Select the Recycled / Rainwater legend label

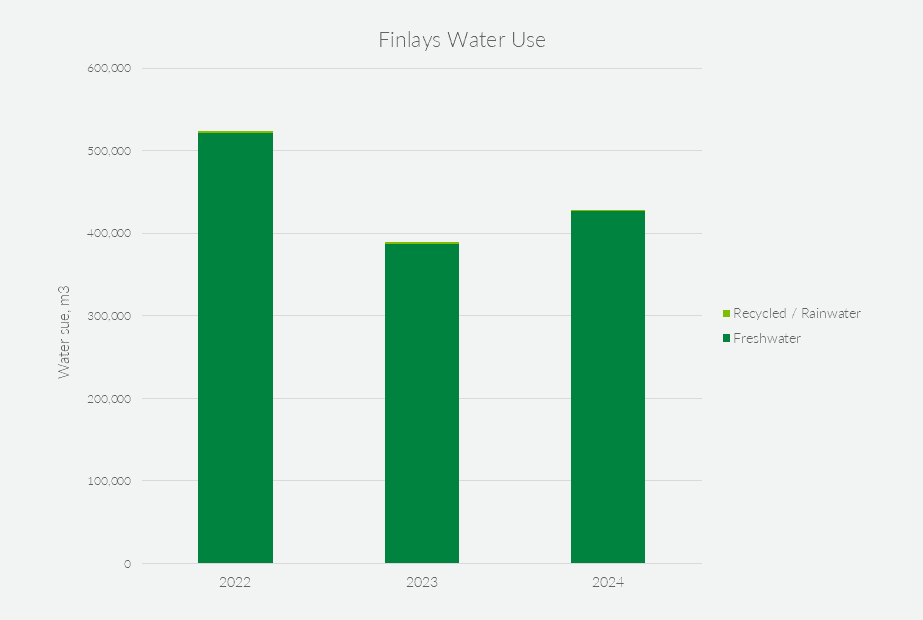pos(796,314)
